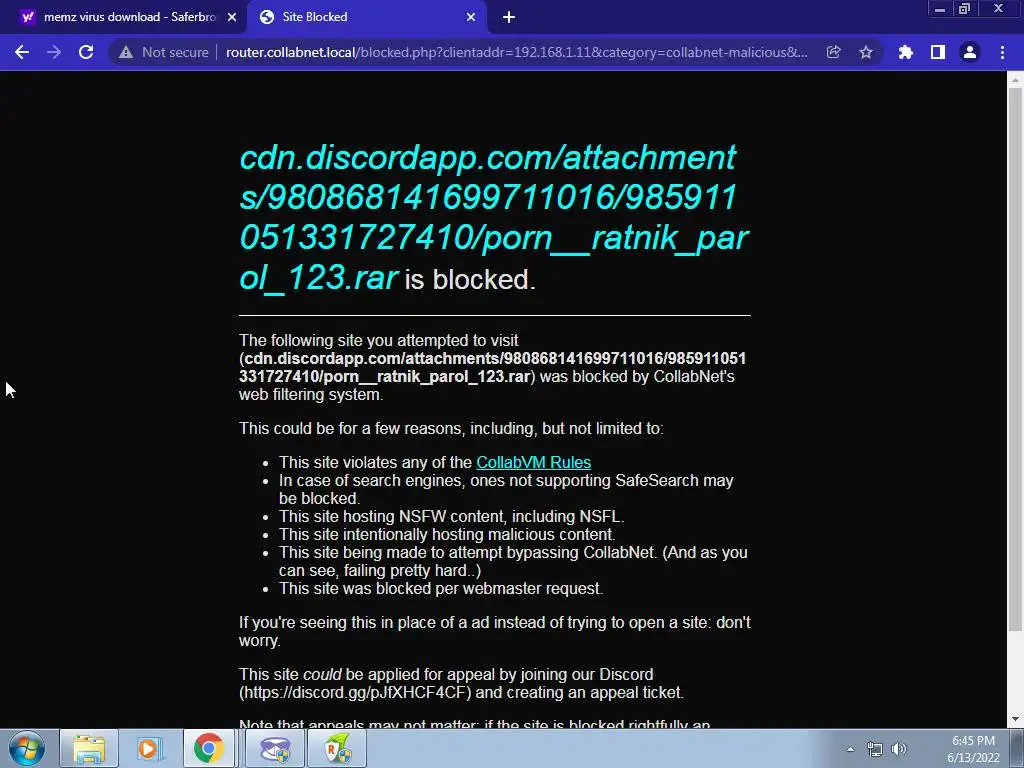Bookmark this page with the star
The width and height of the screenshot is (1024, 768).
tap(866, 52)
